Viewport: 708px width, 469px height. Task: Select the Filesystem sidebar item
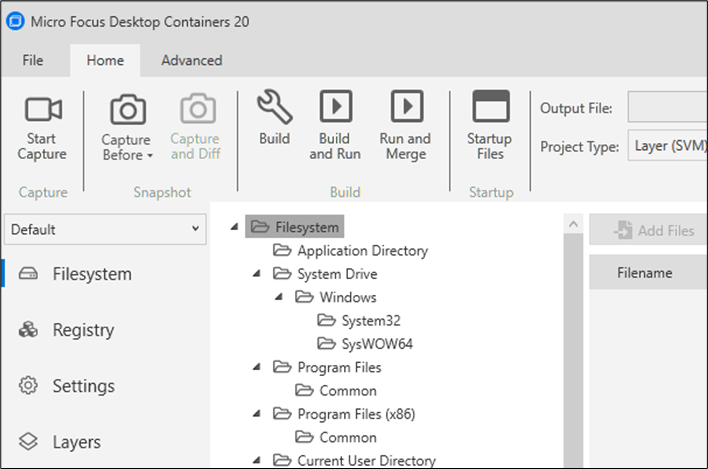tap(92, 274)
